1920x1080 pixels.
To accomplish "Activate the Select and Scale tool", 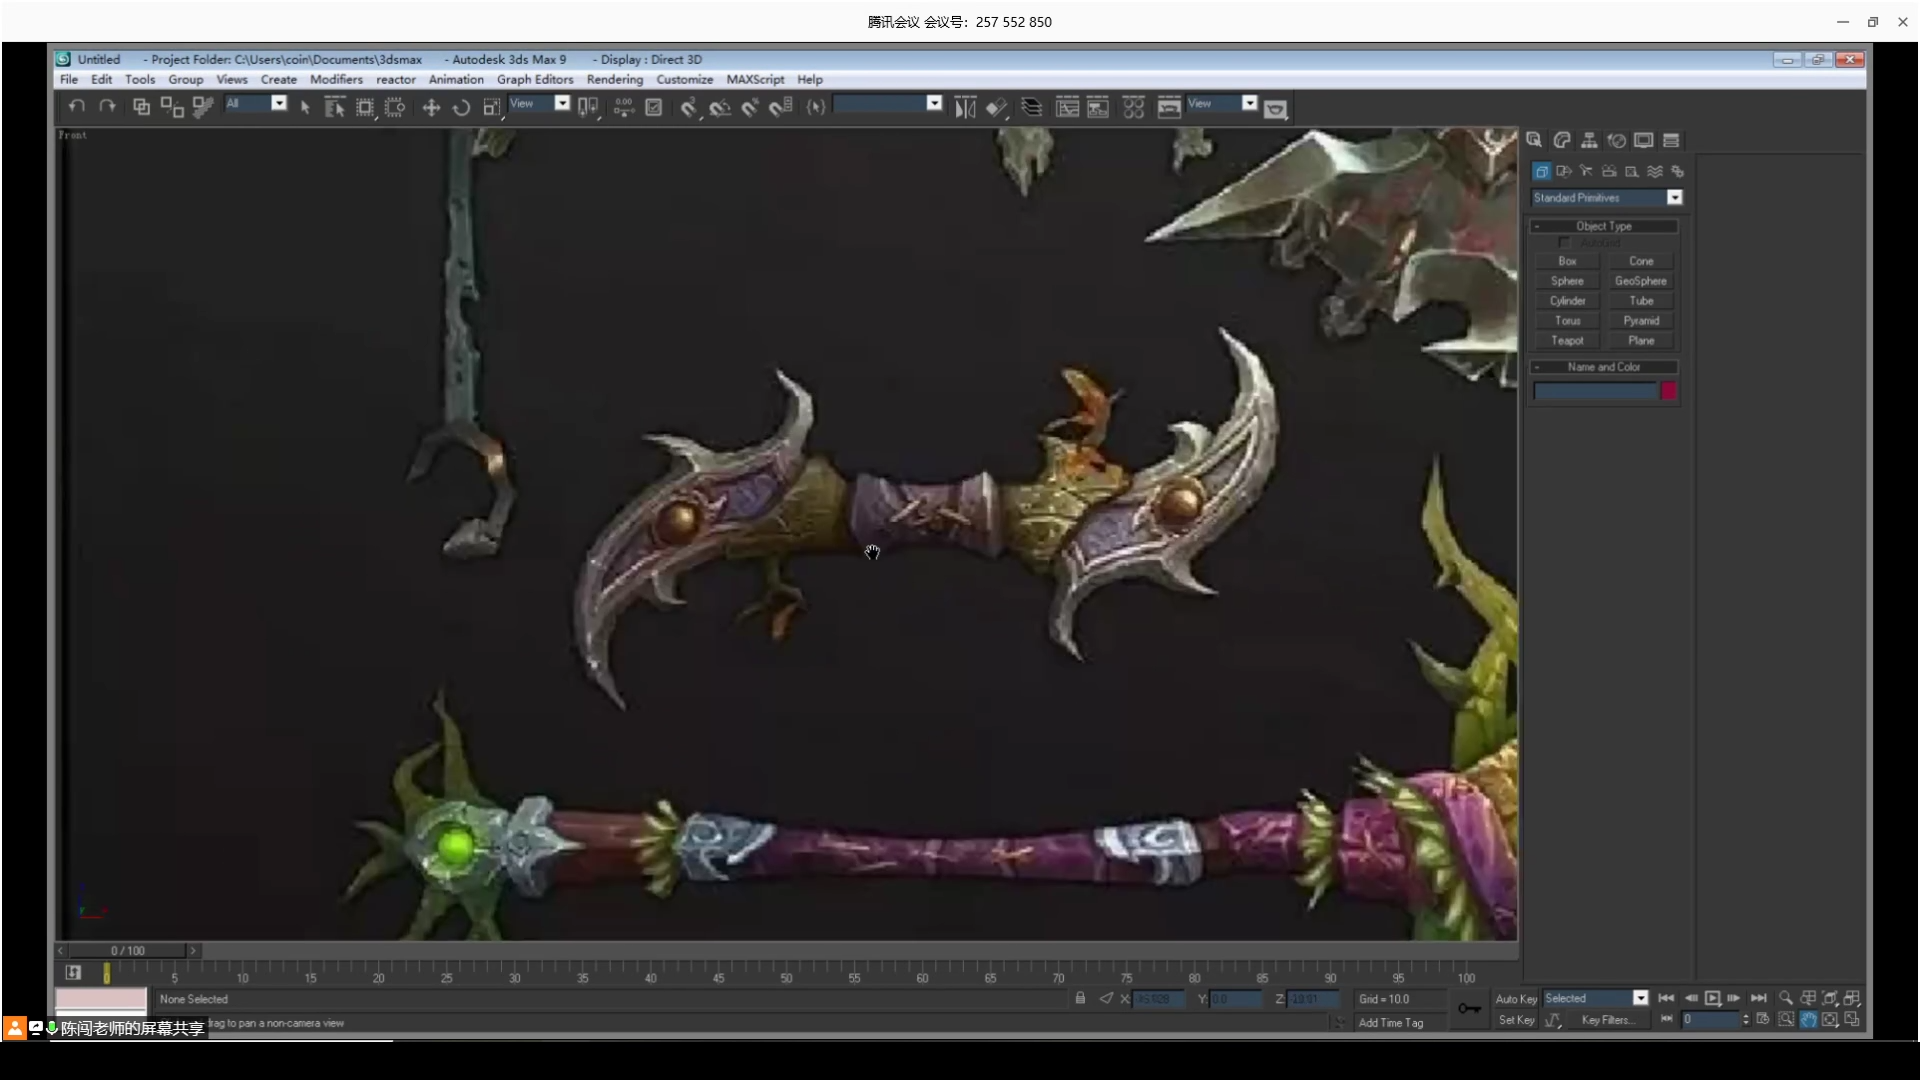I will (x=491, y=107).
